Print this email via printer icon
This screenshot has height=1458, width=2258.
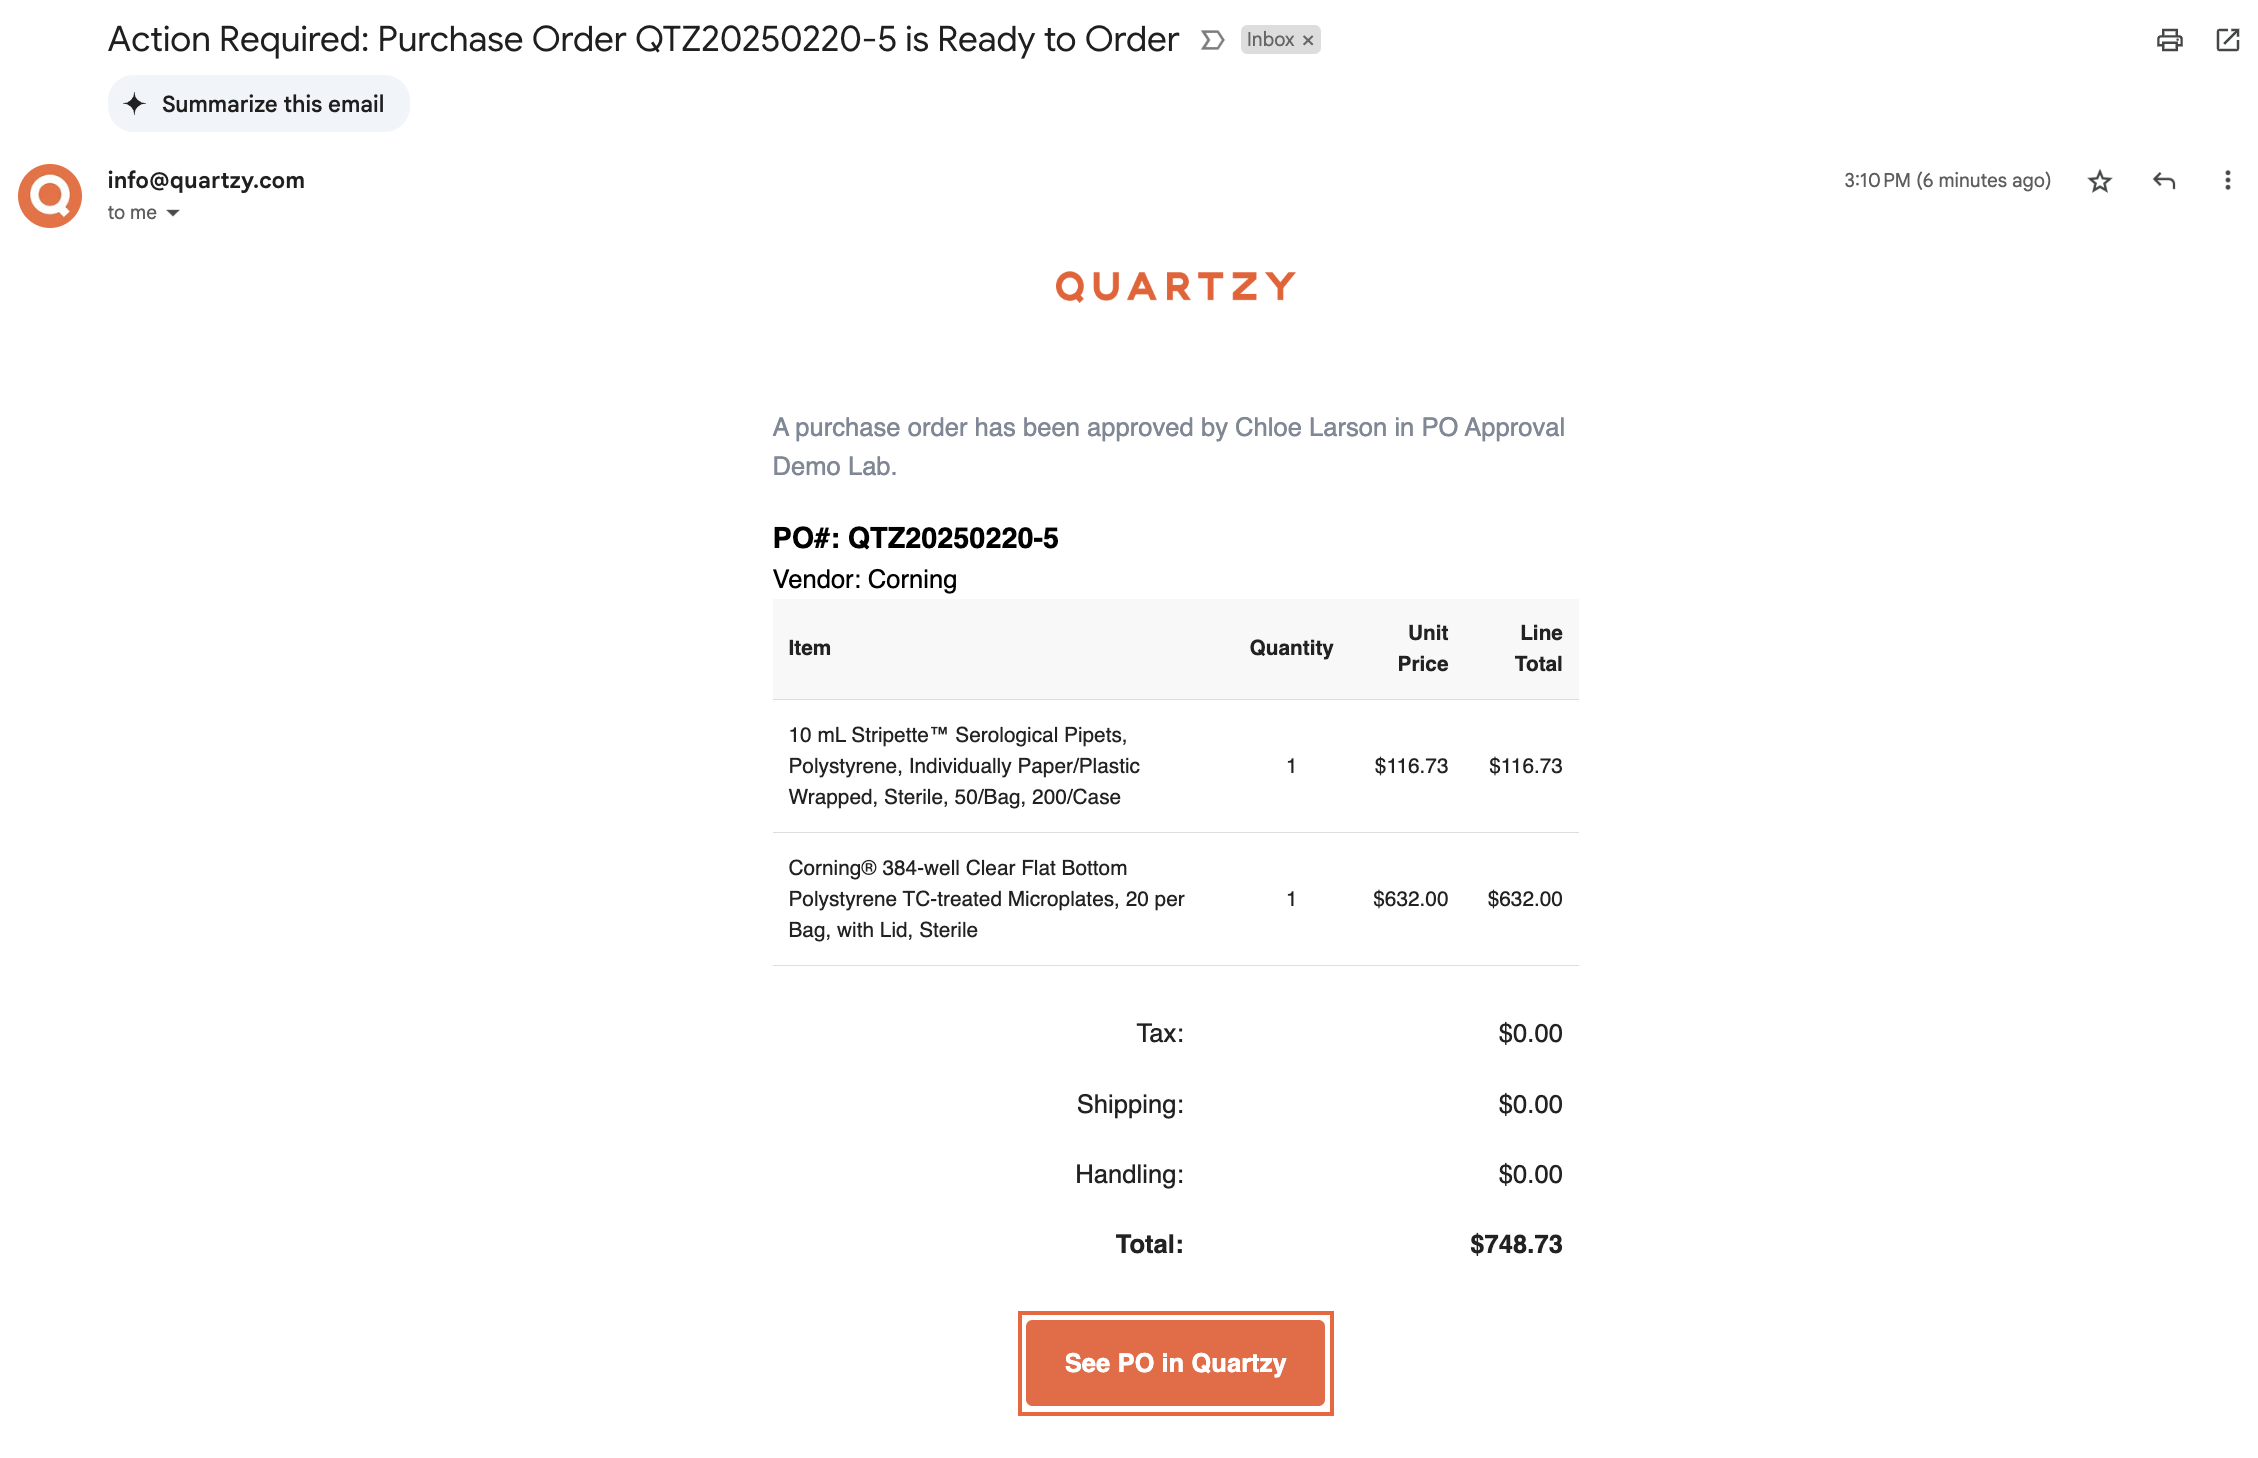2169,40
